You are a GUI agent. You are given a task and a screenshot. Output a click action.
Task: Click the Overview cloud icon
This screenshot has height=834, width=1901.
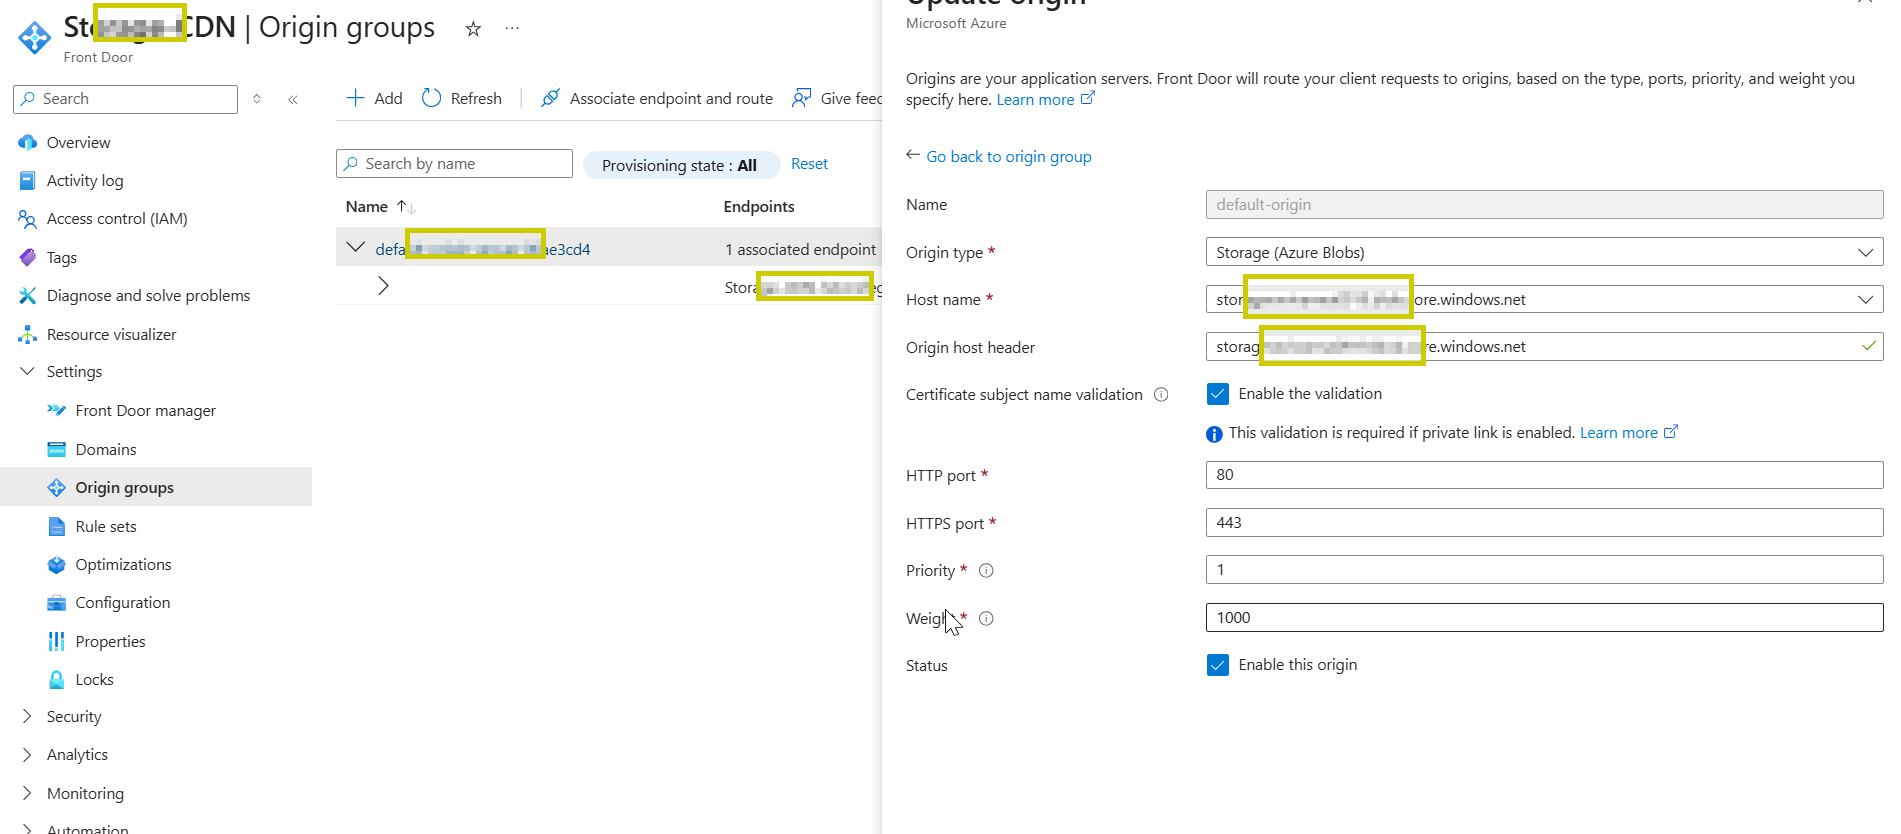[28, 143]
